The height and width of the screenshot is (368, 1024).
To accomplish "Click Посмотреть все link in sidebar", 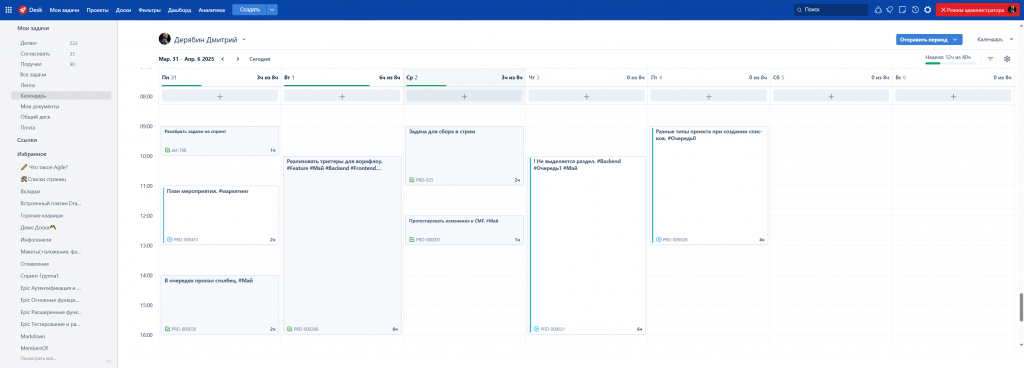I will coord(39,359).
